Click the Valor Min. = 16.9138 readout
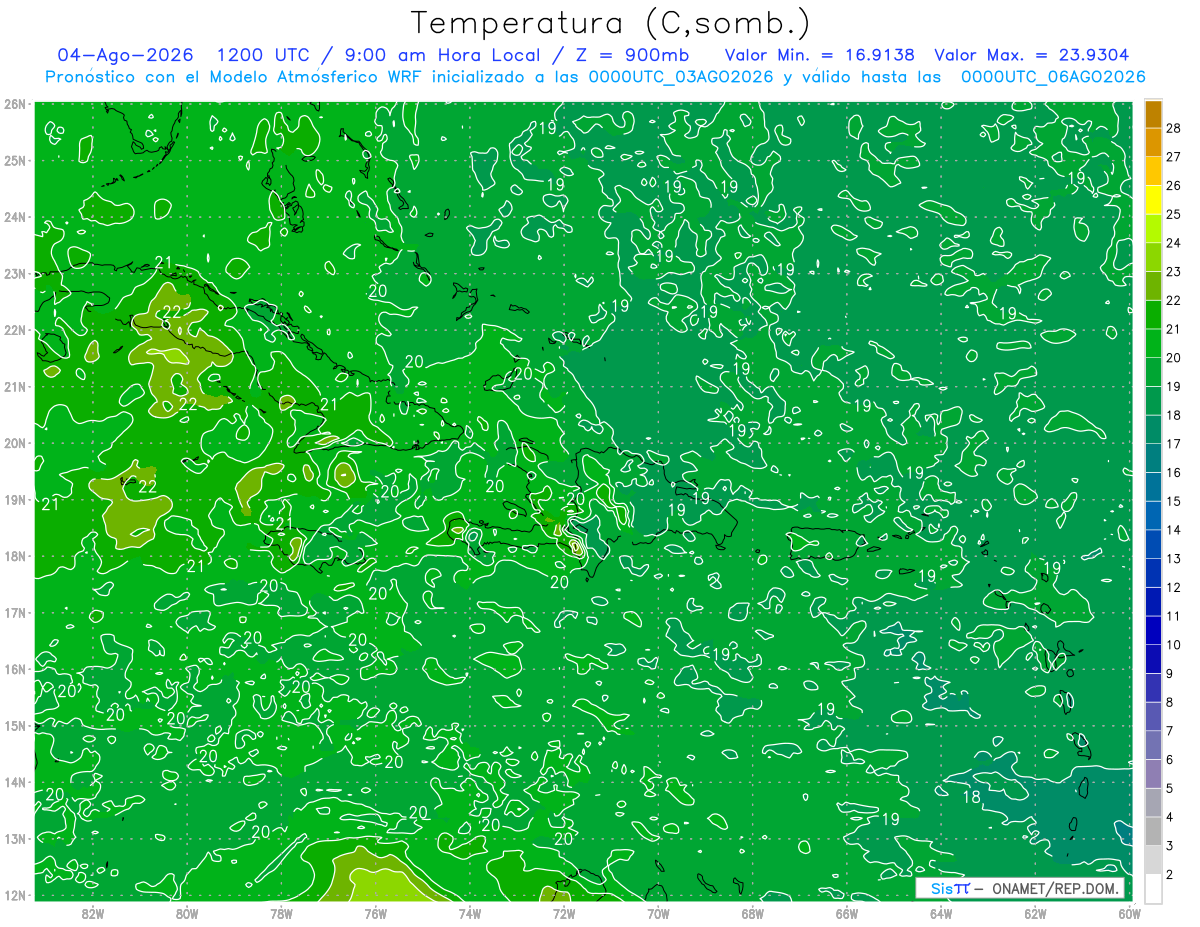Screen dimensions: 1200x927 pyautogui.click(x=819, y=55)
